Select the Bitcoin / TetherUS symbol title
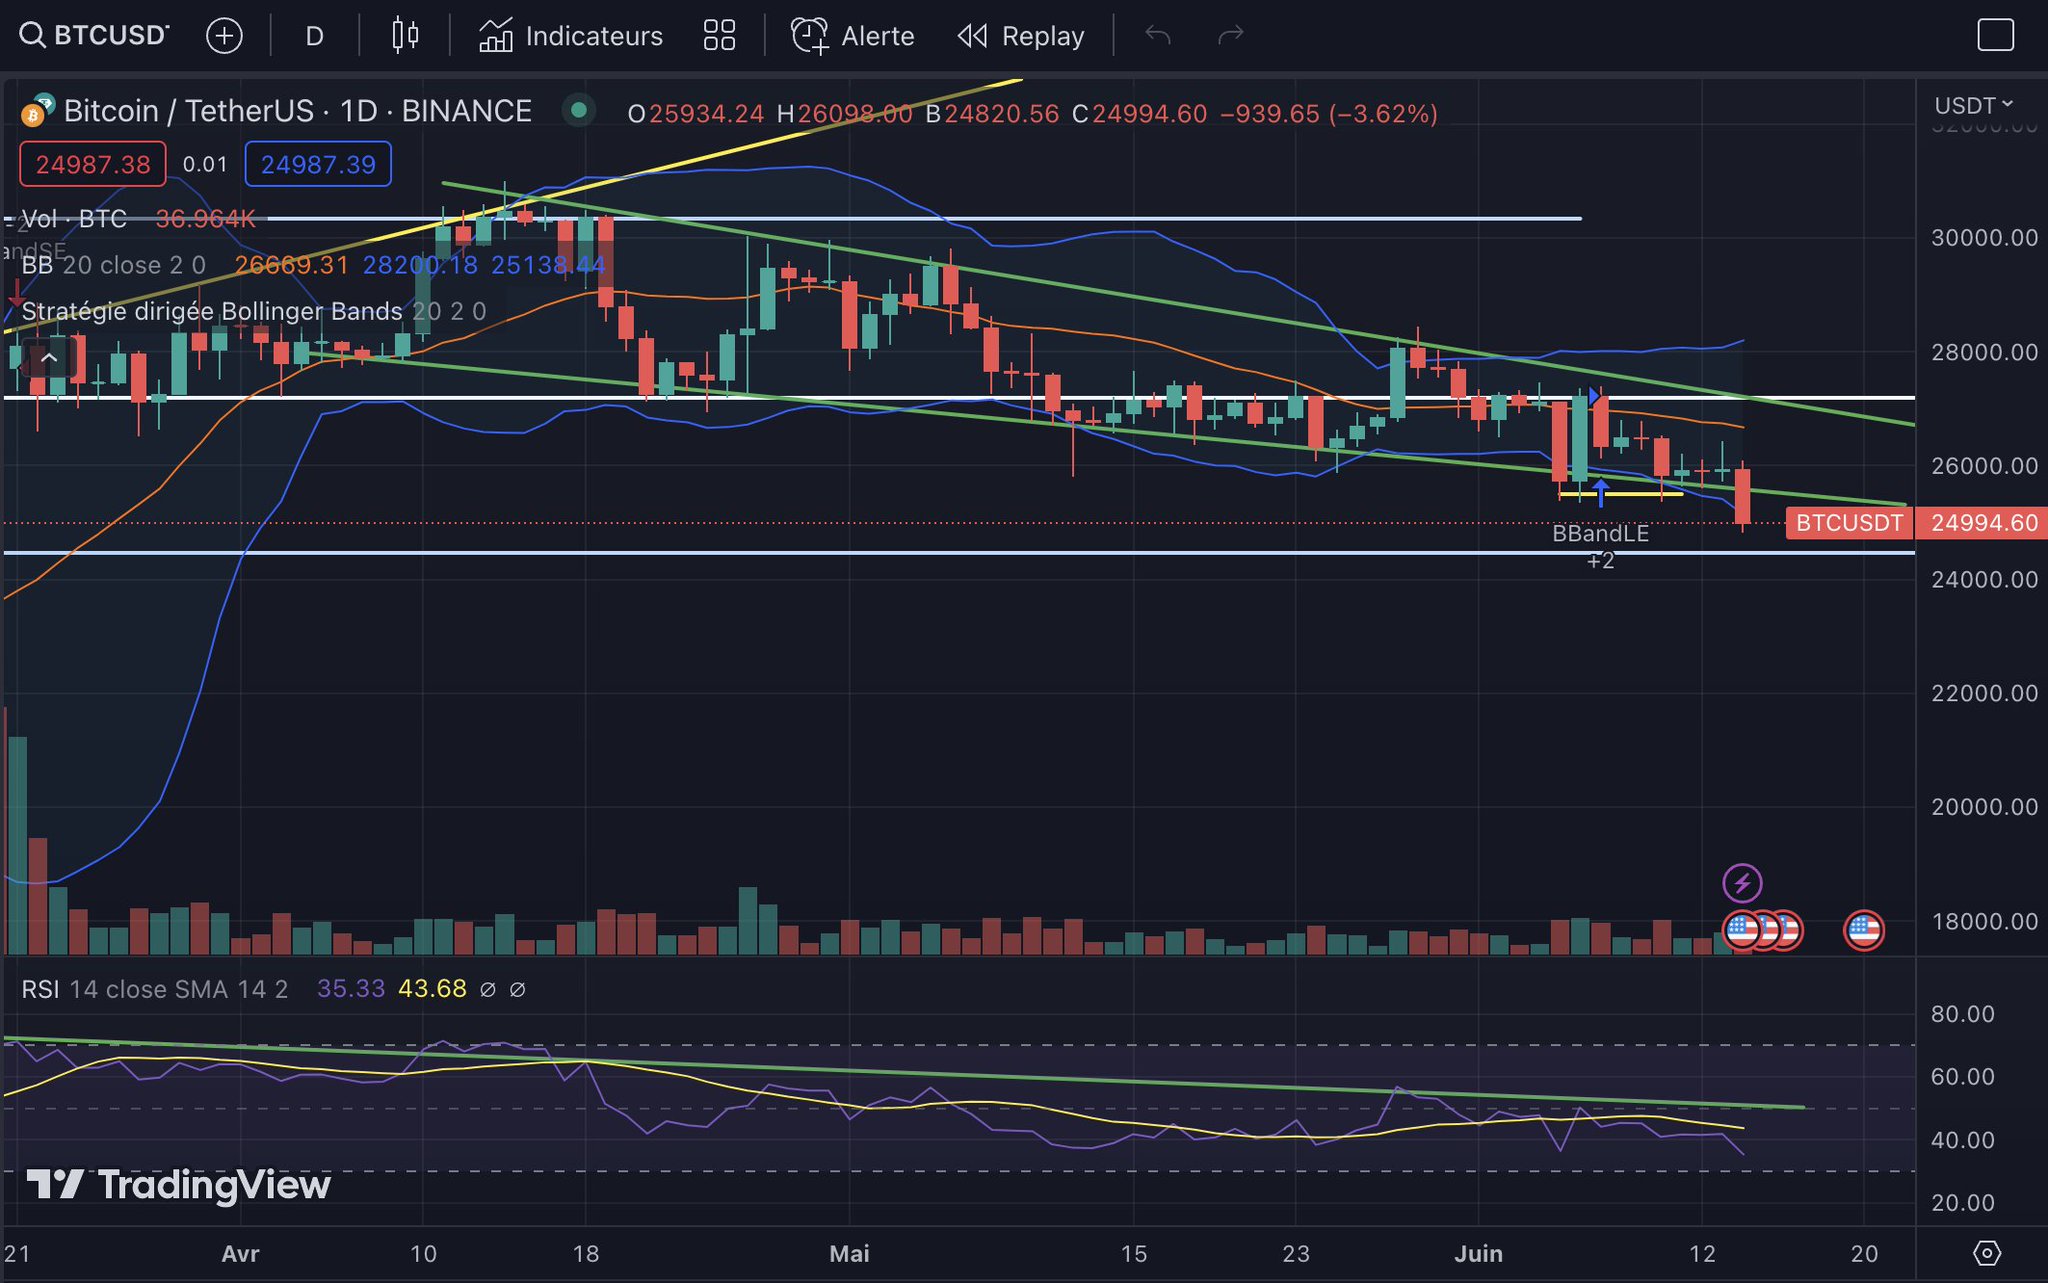Screen dimensions: 2048x1283 [297, 111]
